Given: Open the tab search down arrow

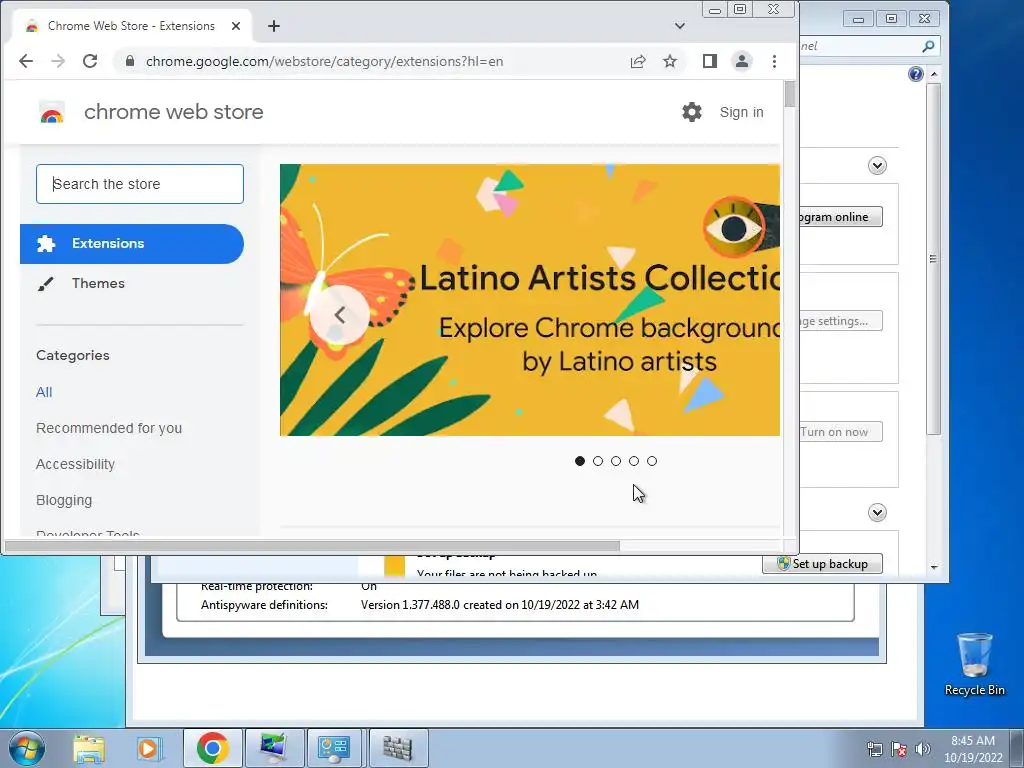Looking at the screenshot, I should point(680,26).
